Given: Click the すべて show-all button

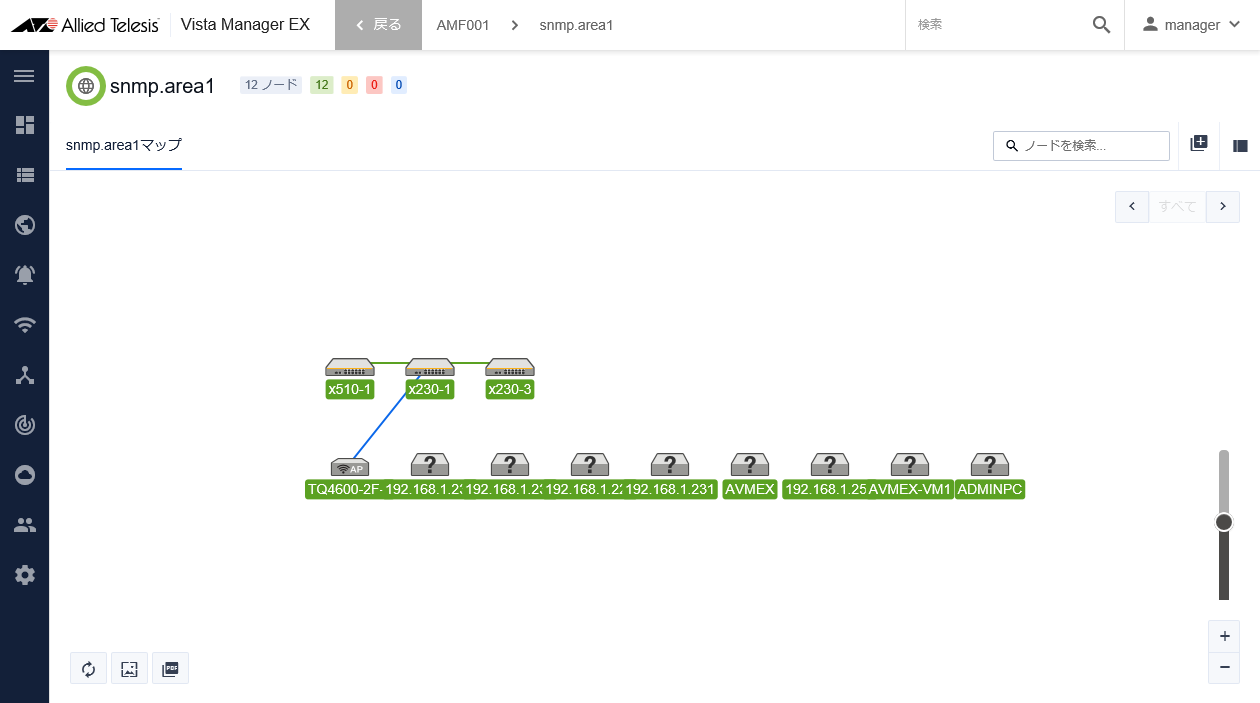Looking at the screenshot, I should click(x=1177, y=207).
